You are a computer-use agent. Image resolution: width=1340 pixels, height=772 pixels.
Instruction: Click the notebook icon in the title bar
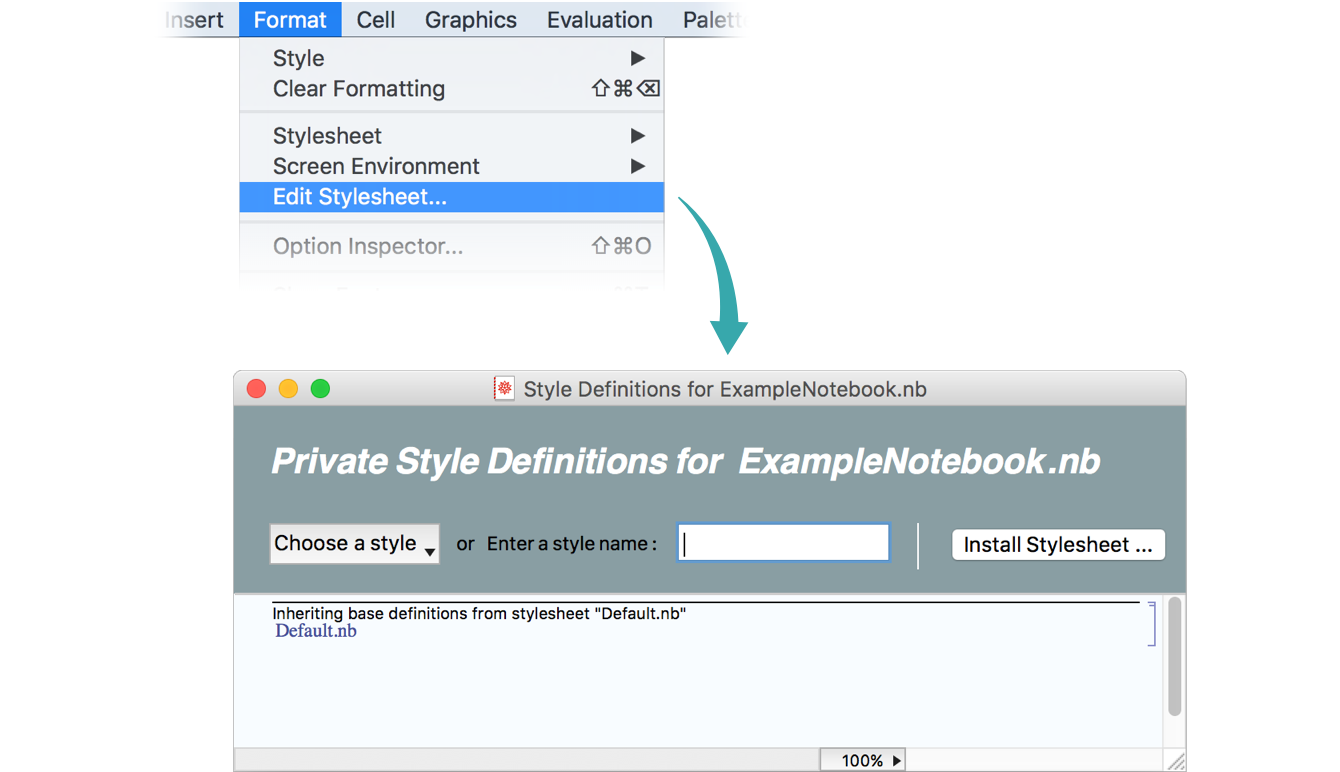coord(504,389)
